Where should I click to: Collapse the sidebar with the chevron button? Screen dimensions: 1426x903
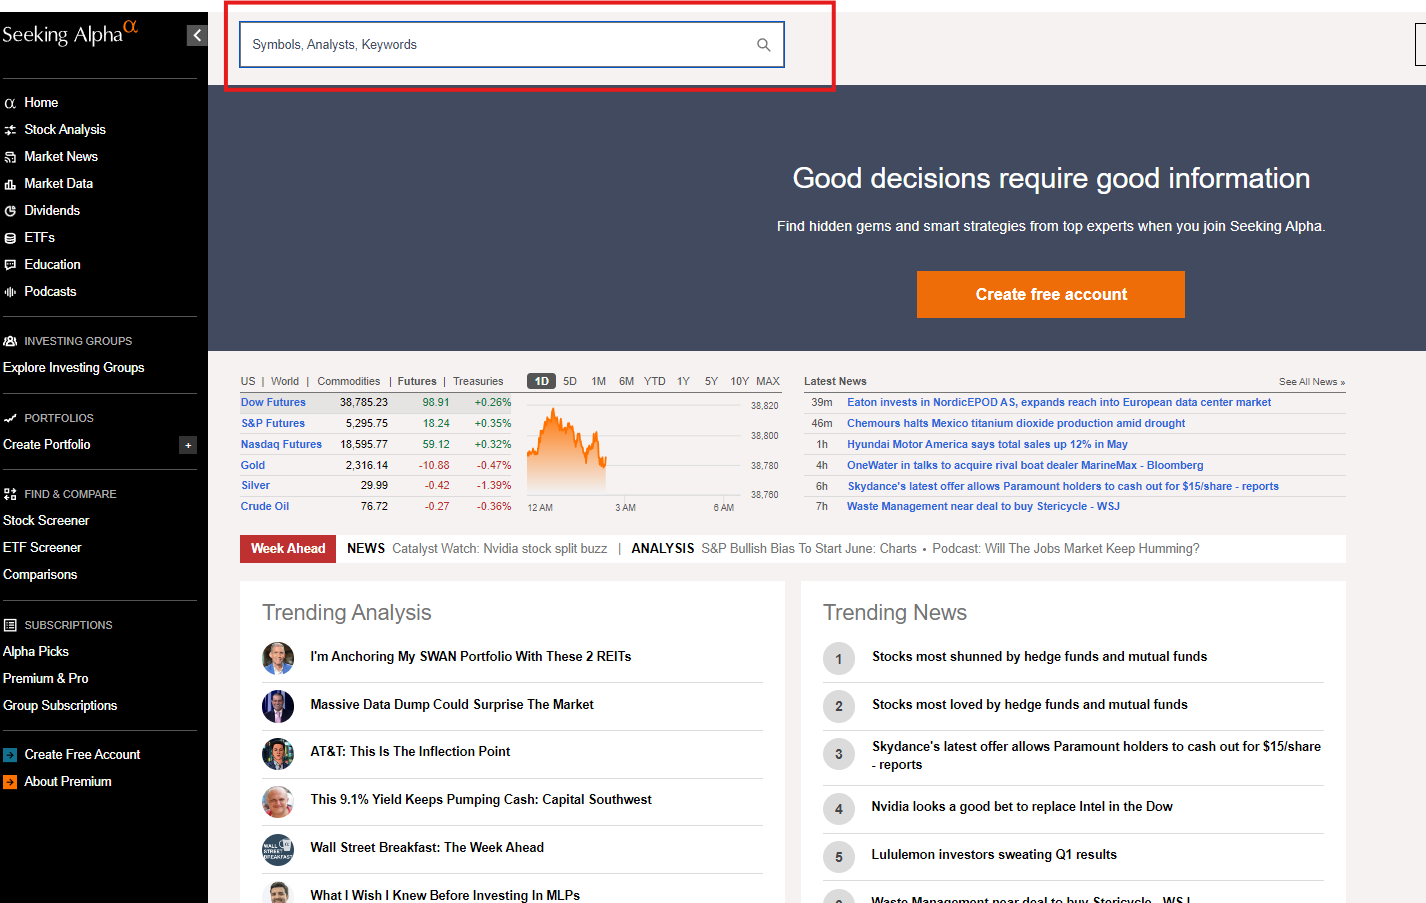[x=197, y=35]
